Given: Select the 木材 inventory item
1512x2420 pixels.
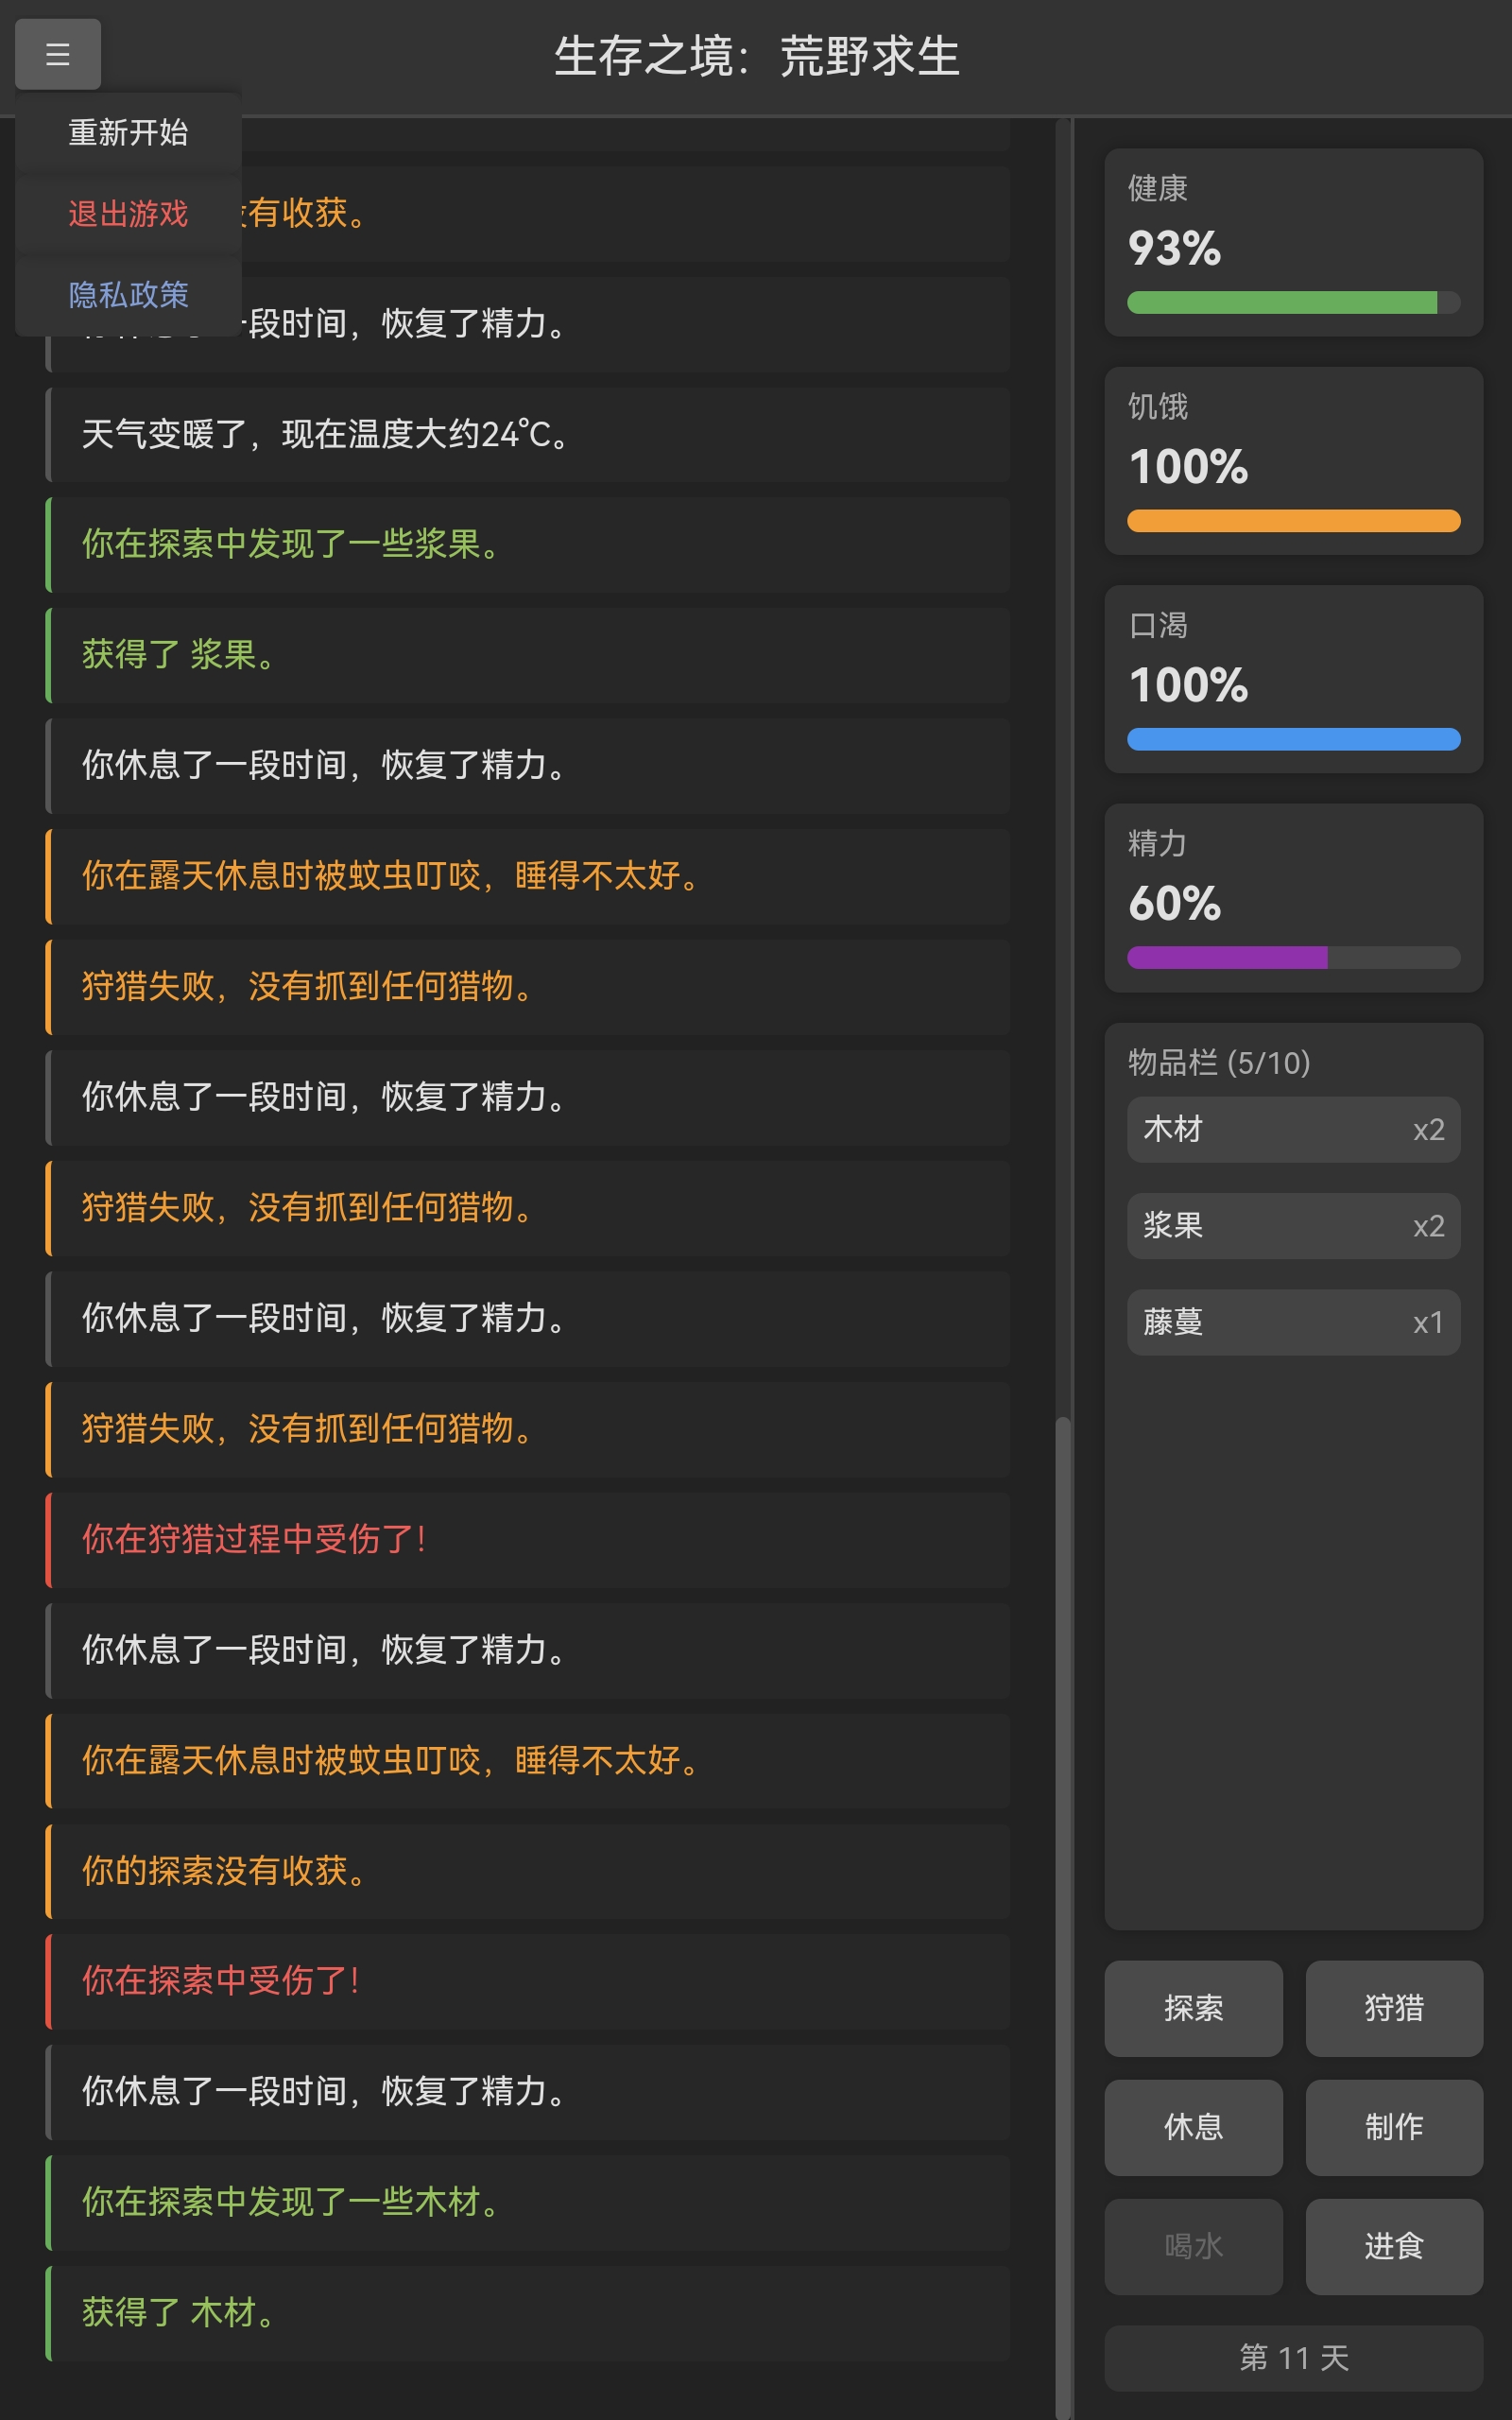Looking at the screenshot, I should (1292, 1130).
